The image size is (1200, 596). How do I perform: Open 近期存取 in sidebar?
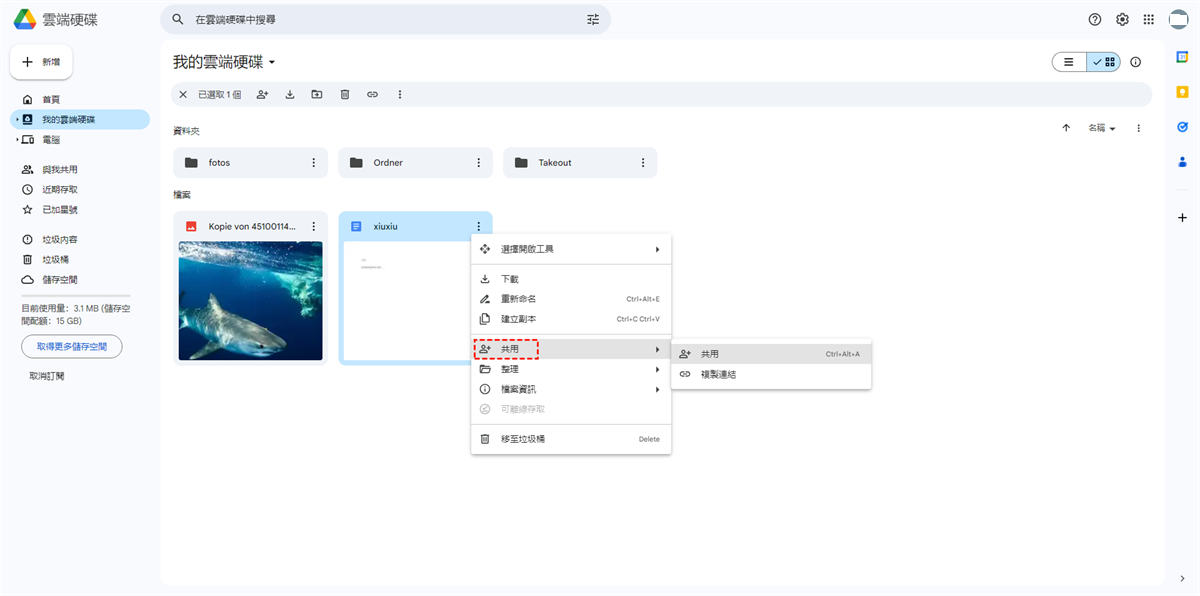(80, 189)
